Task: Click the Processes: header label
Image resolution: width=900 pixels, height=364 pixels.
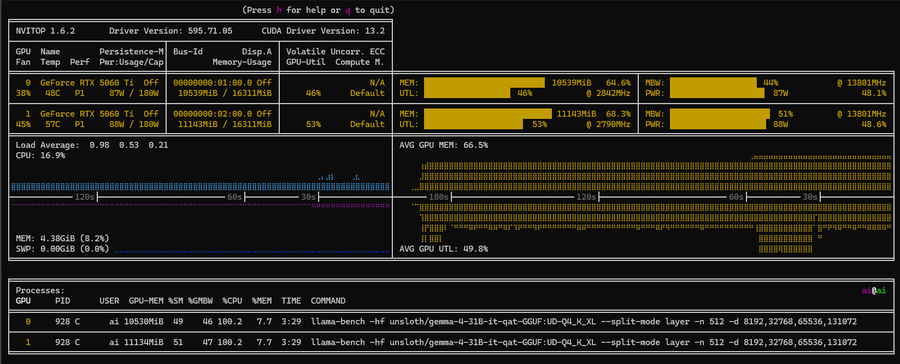Action: pos(40,291)
